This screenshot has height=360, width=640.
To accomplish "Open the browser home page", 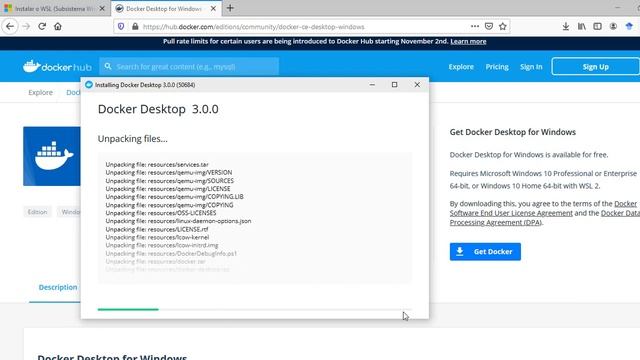I will click(58, 27).
